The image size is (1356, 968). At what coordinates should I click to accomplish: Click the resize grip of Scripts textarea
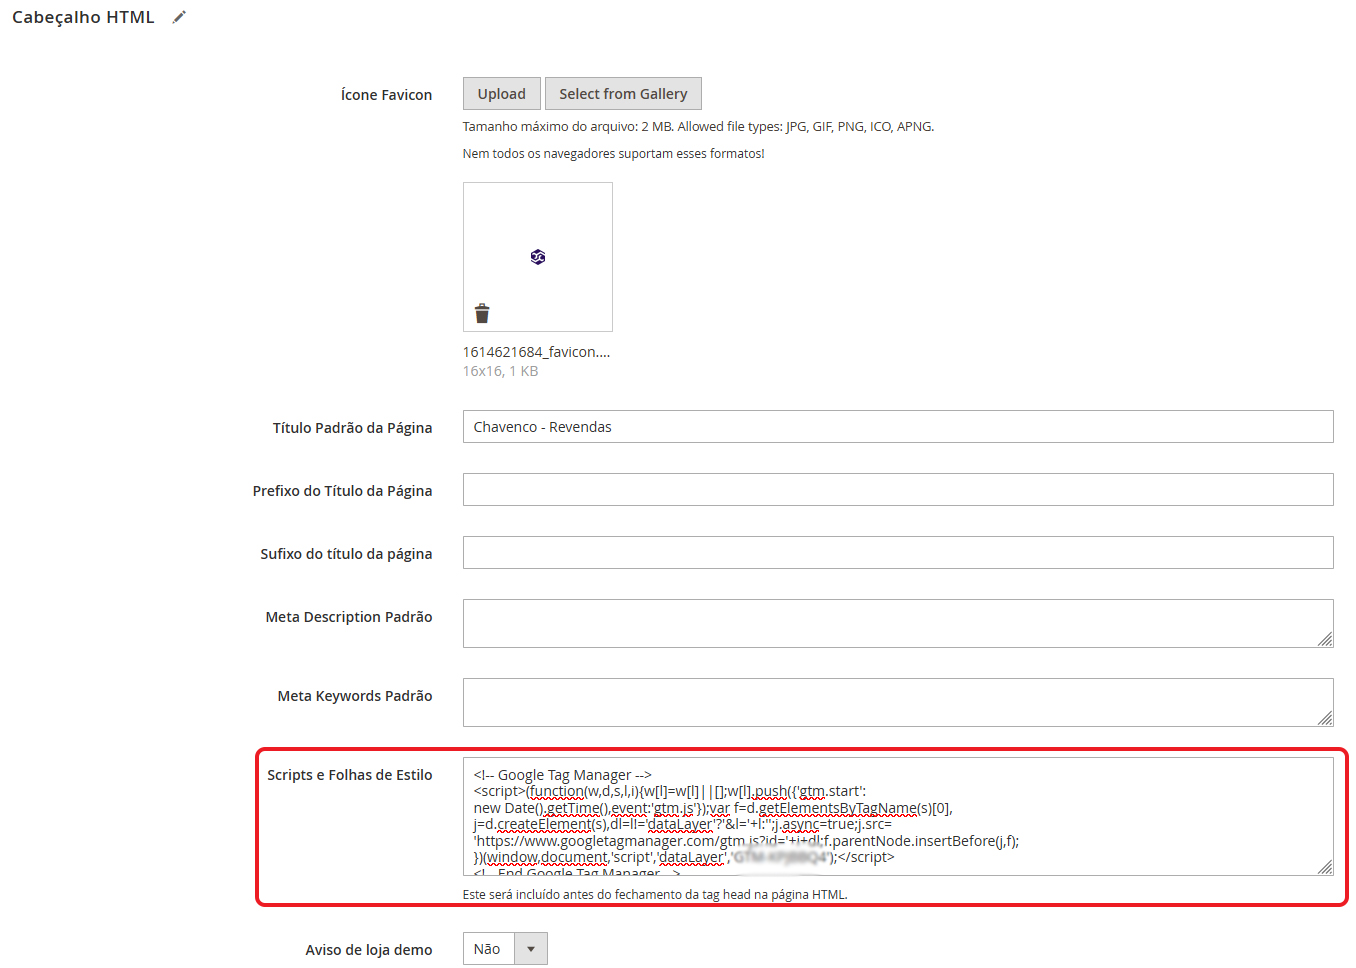point(1325,867)
